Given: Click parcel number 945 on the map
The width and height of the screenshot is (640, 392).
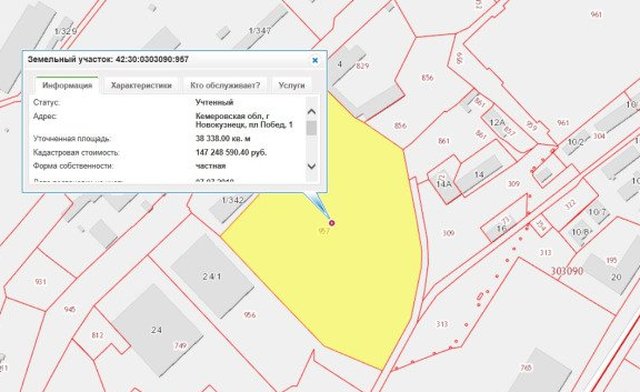Looking at the screenshot, I should [69, 309].
